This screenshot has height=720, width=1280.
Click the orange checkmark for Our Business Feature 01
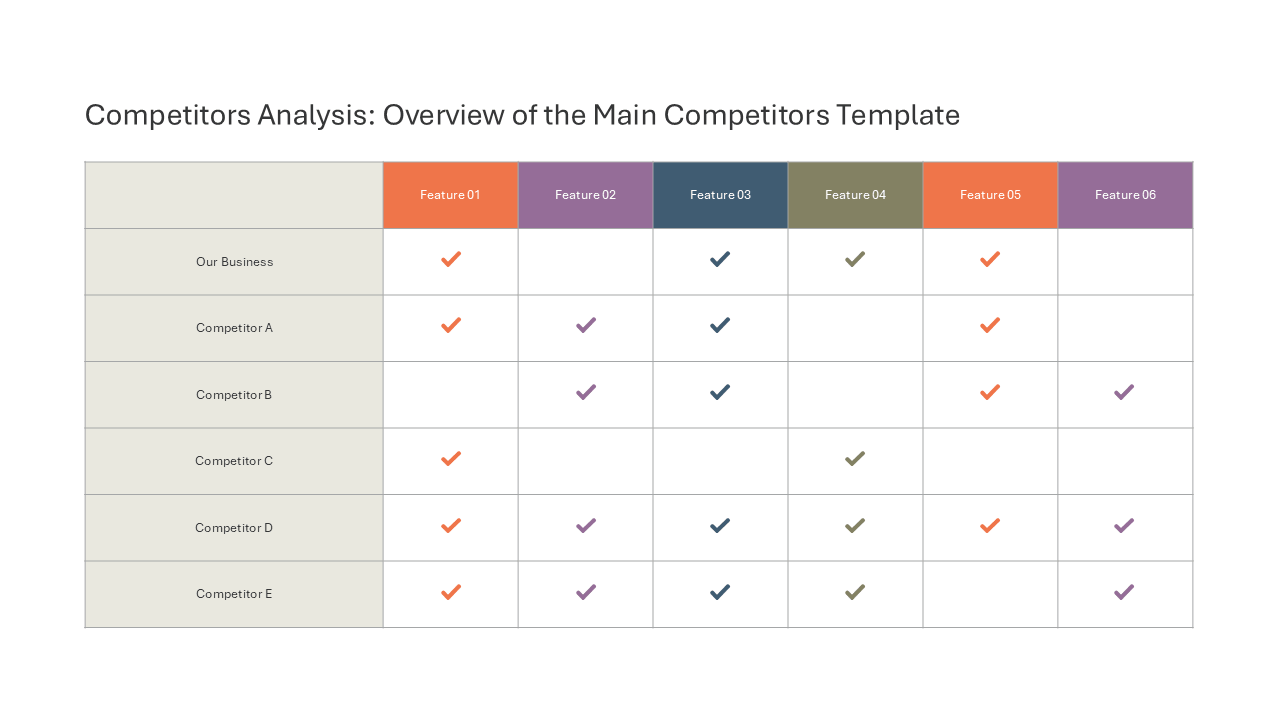451,259
